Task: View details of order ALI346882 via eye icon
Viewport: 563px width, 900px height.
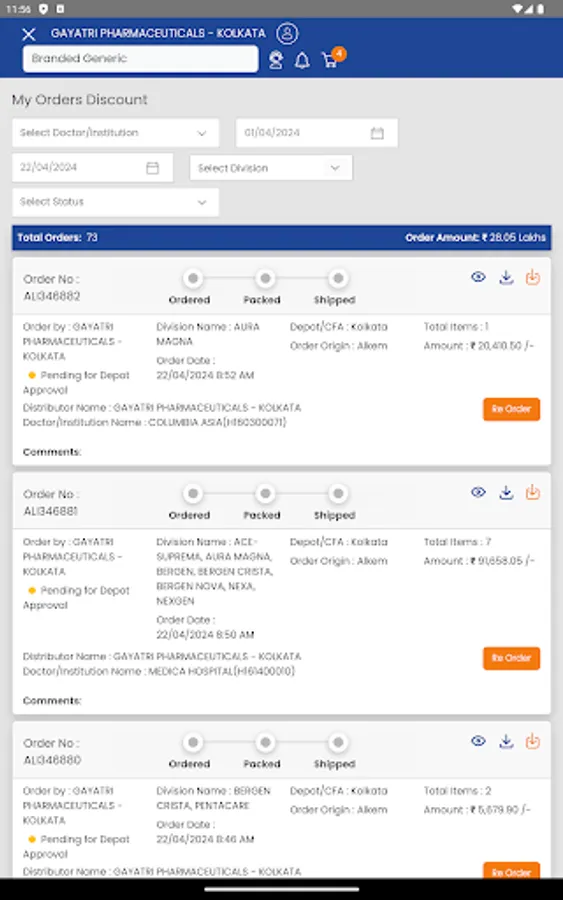Action: 478,277
